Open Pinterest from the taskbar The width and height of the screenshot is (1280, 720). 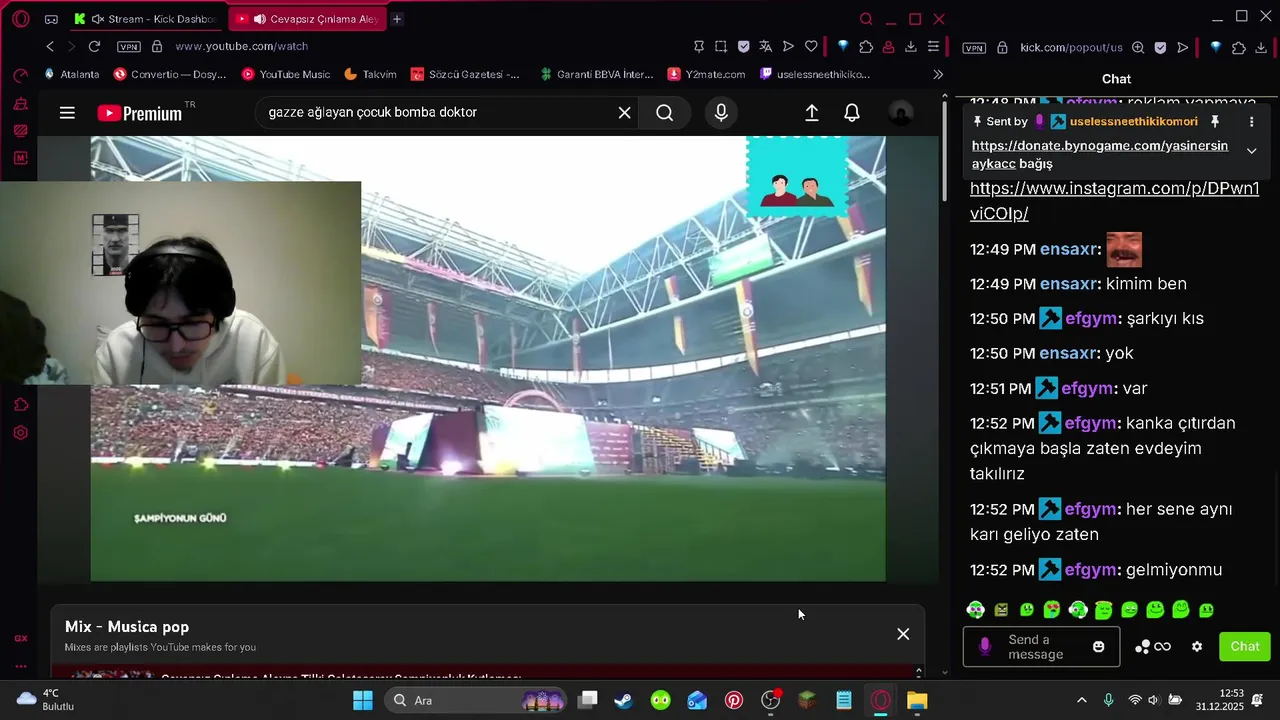click(734, 700)
